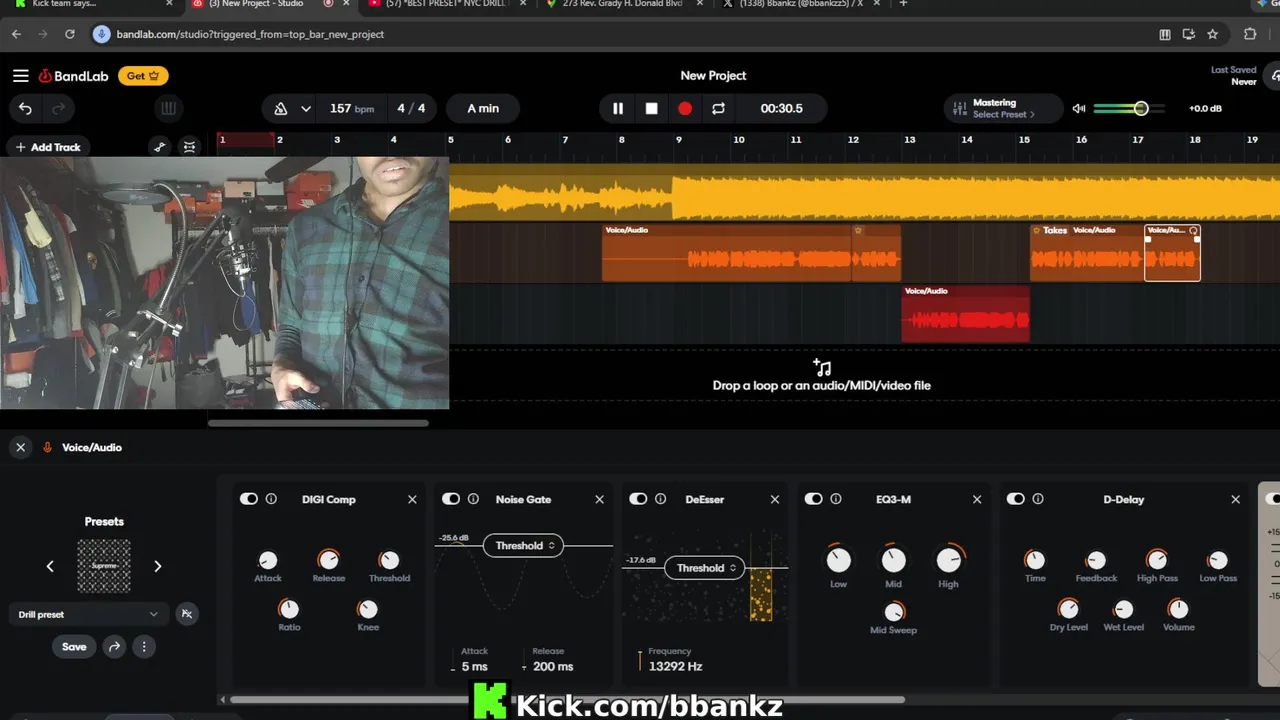
Task: Open DeEsser info icon
Action: [x=660, y=499]
